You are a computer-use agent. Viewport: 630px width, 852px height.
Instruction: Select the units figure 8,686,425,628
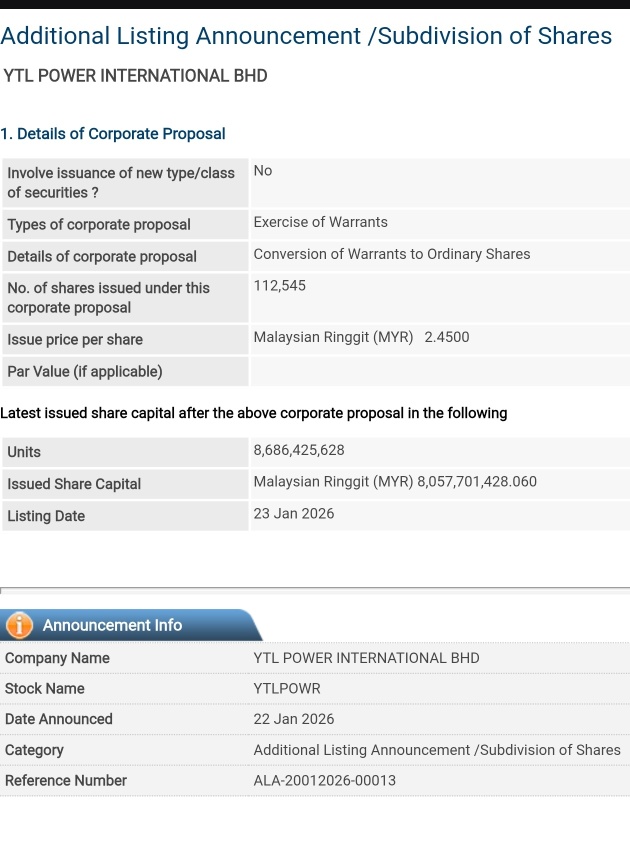coord(298,450)
